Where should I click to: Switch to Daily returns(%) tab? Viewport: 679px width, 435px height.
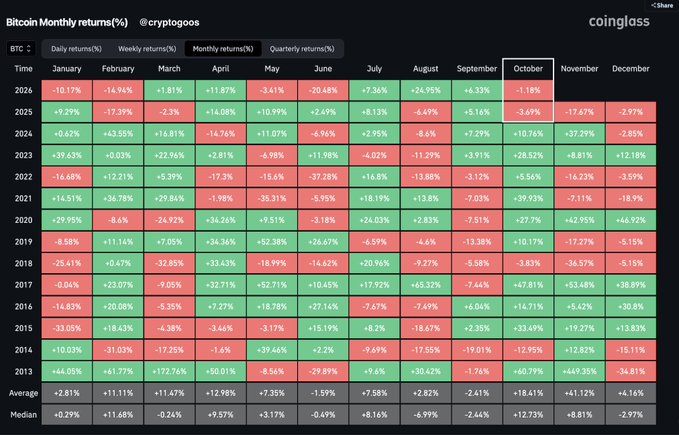76,48
